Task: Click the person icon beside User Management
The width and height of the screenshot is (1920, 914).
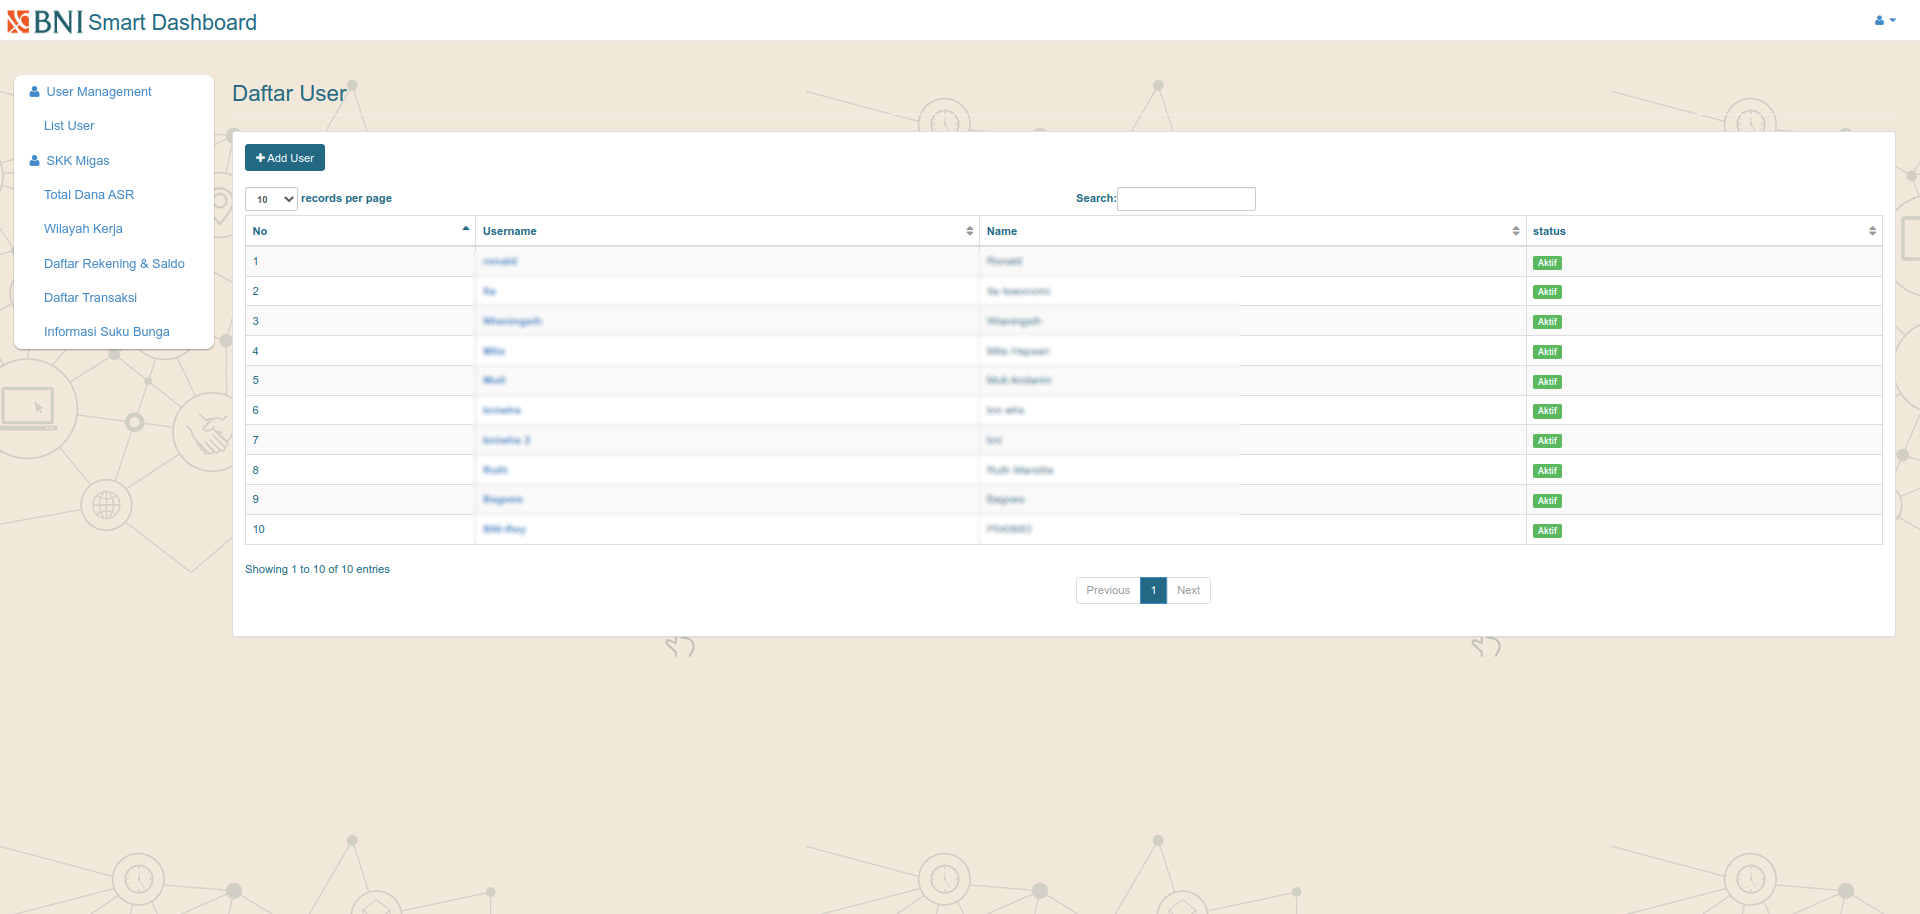Action: click(33, 91)
